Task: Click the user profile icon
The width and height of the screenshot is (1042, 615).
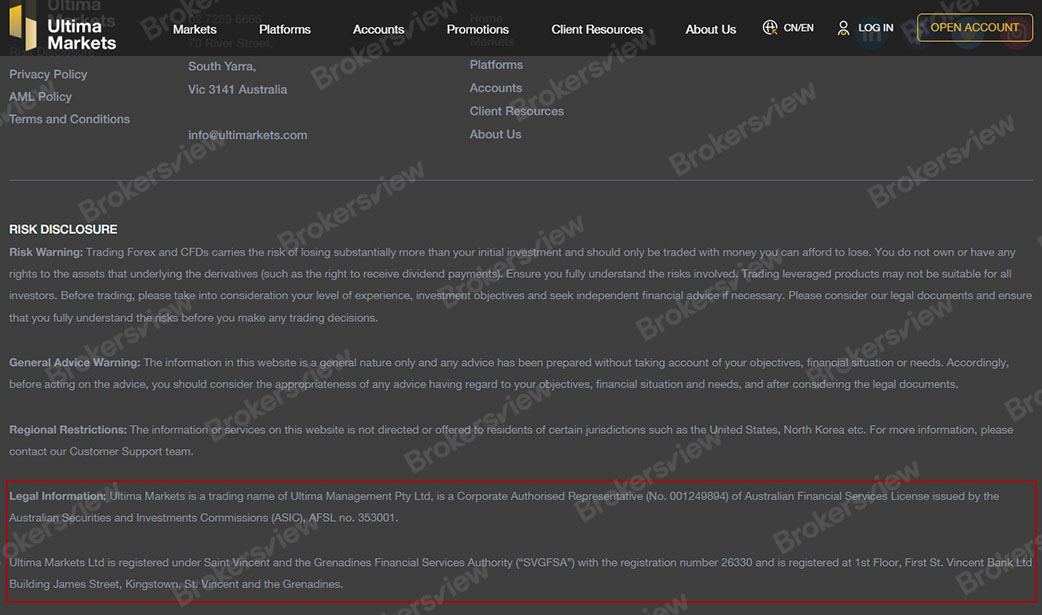Action: point(843,28)
